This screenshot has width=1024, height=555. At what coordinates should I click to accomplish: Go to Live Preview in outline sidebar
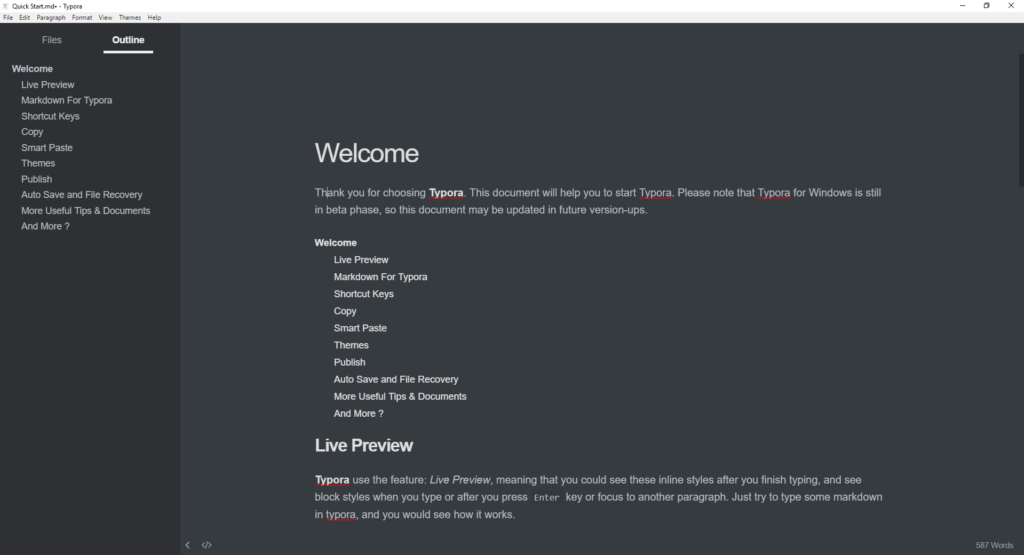[48, 85]
